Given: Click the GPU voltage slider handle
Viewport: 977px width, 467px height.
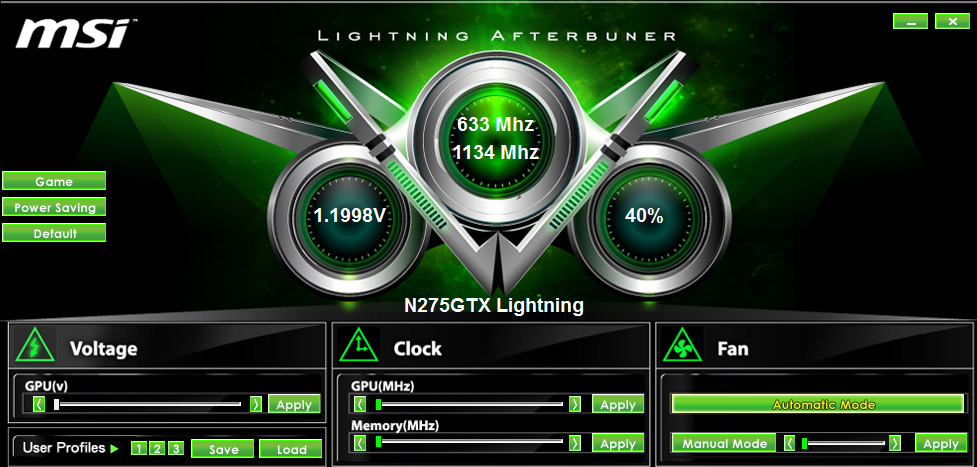Looking at the screenshot, I should (x=57, y=405).
